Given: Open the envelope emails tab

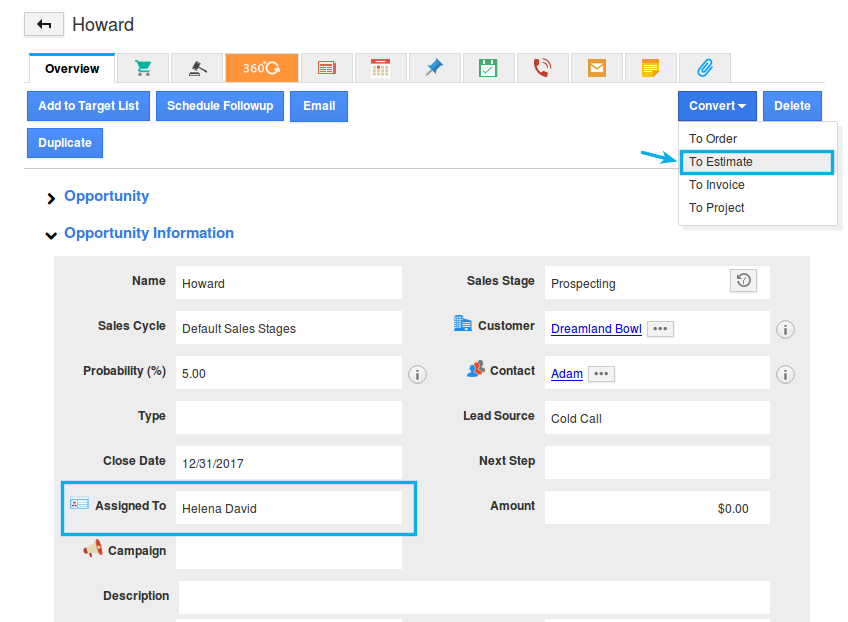Looking at the screenshot, I should (597, 68).
